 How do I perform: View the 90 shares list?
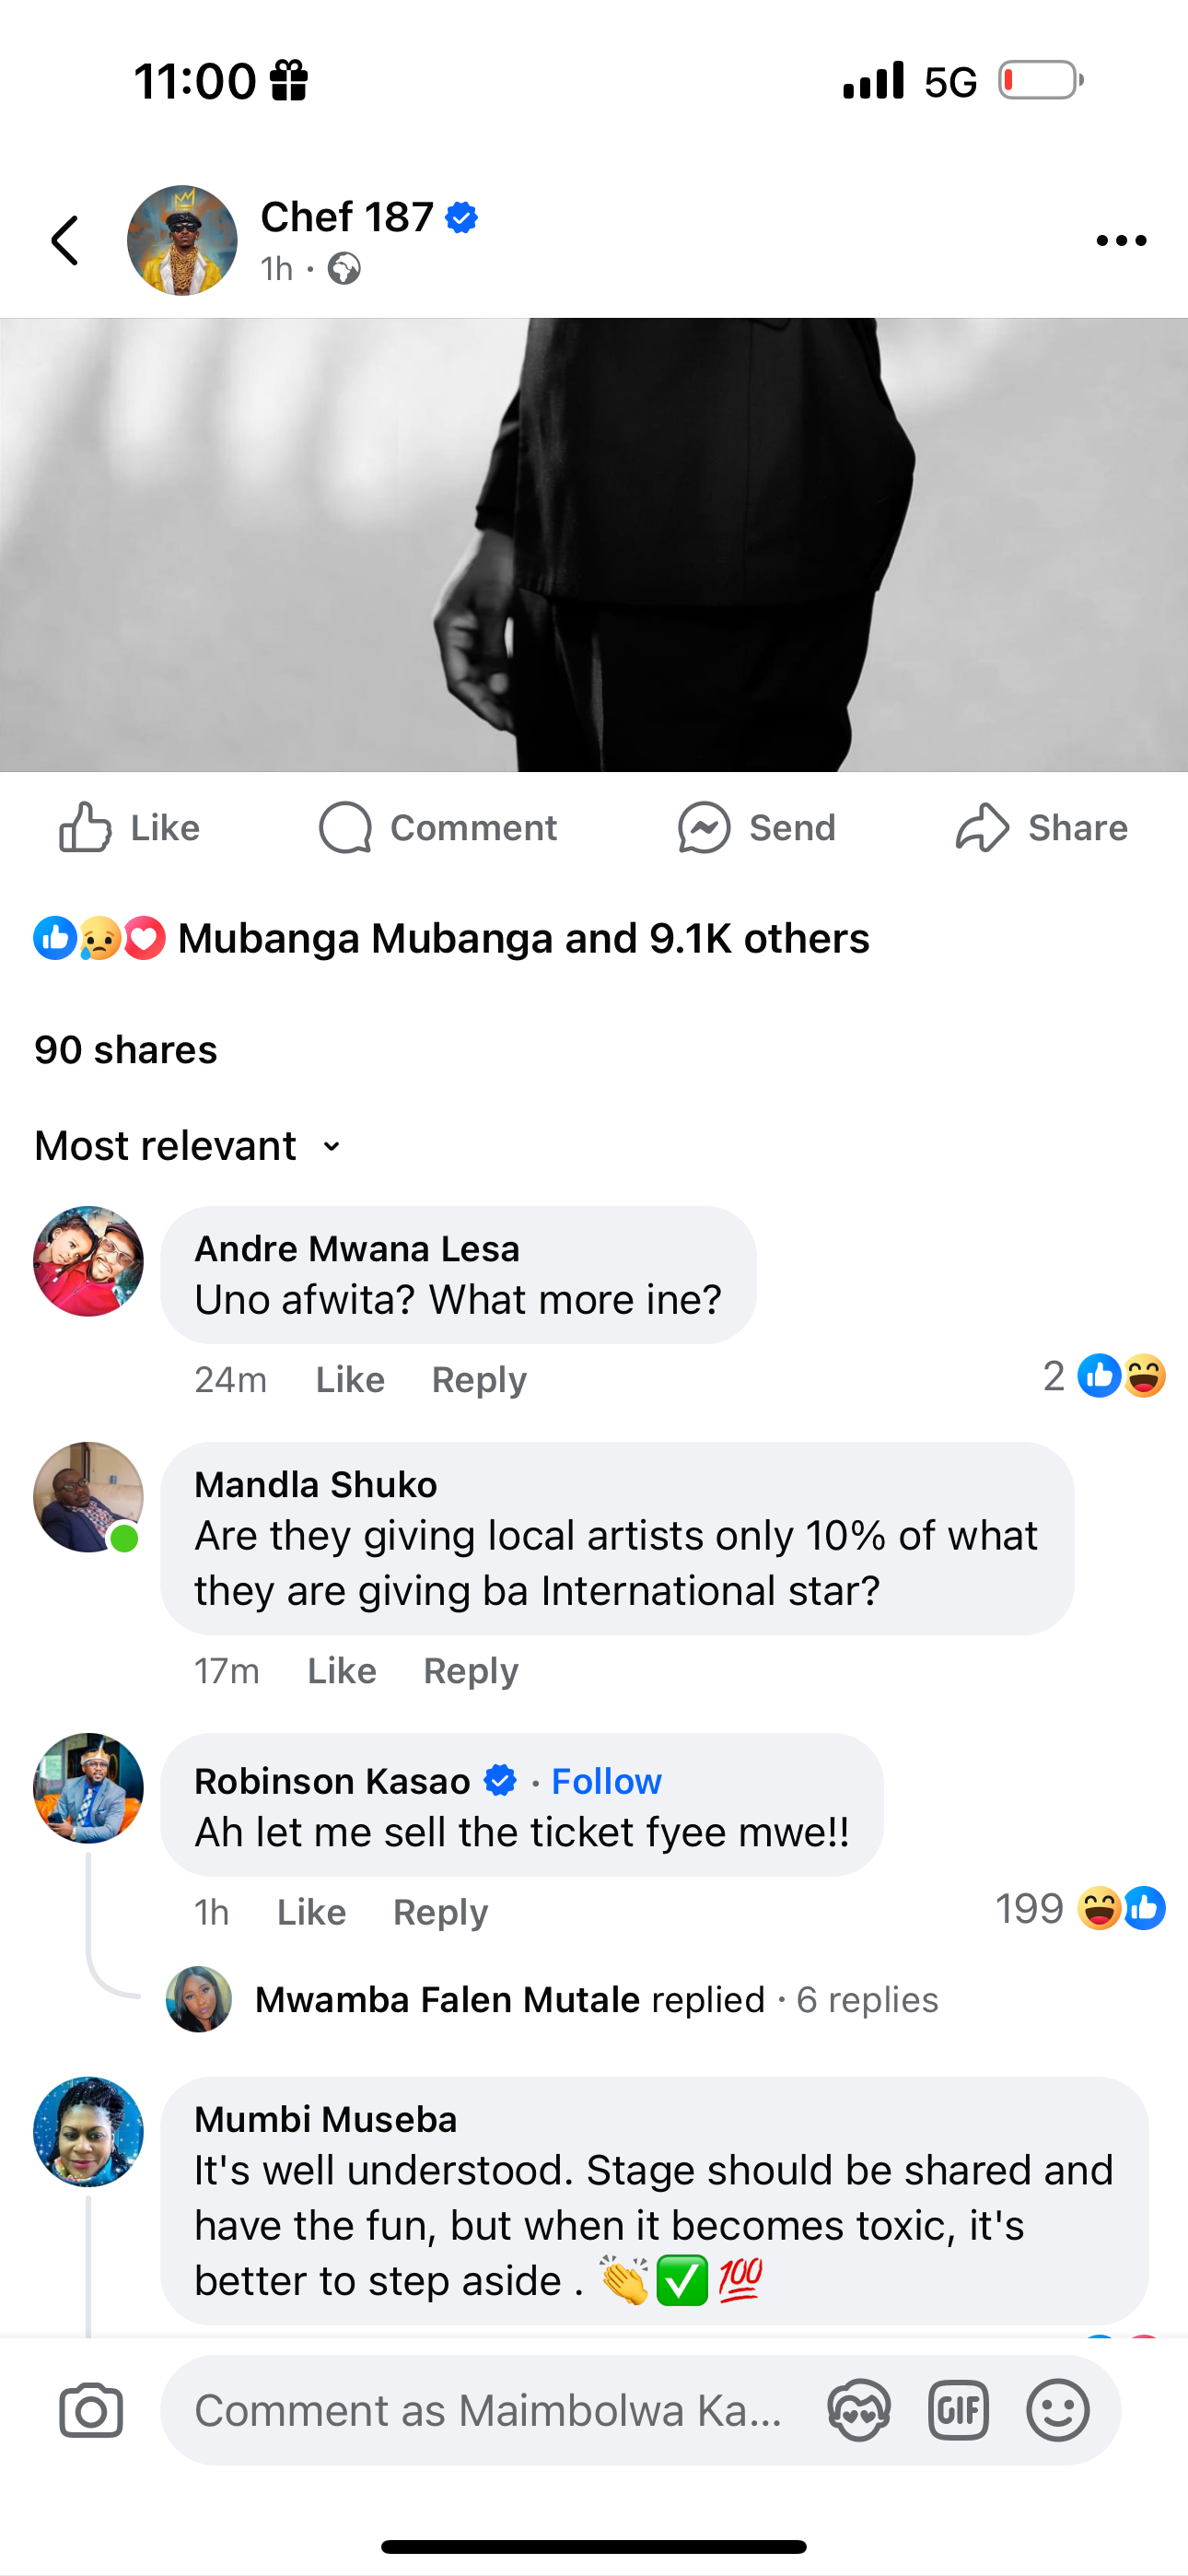coord(126,1050)
